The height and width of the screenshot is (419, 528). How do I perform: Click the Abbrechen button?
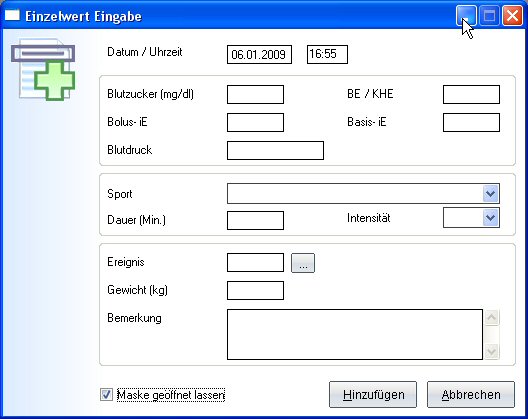pos(471,394)
